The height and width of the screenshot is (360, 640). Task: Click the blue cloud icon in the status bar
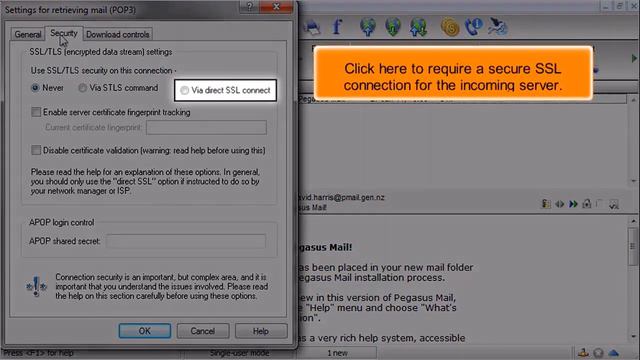click(x=613, y=353)
